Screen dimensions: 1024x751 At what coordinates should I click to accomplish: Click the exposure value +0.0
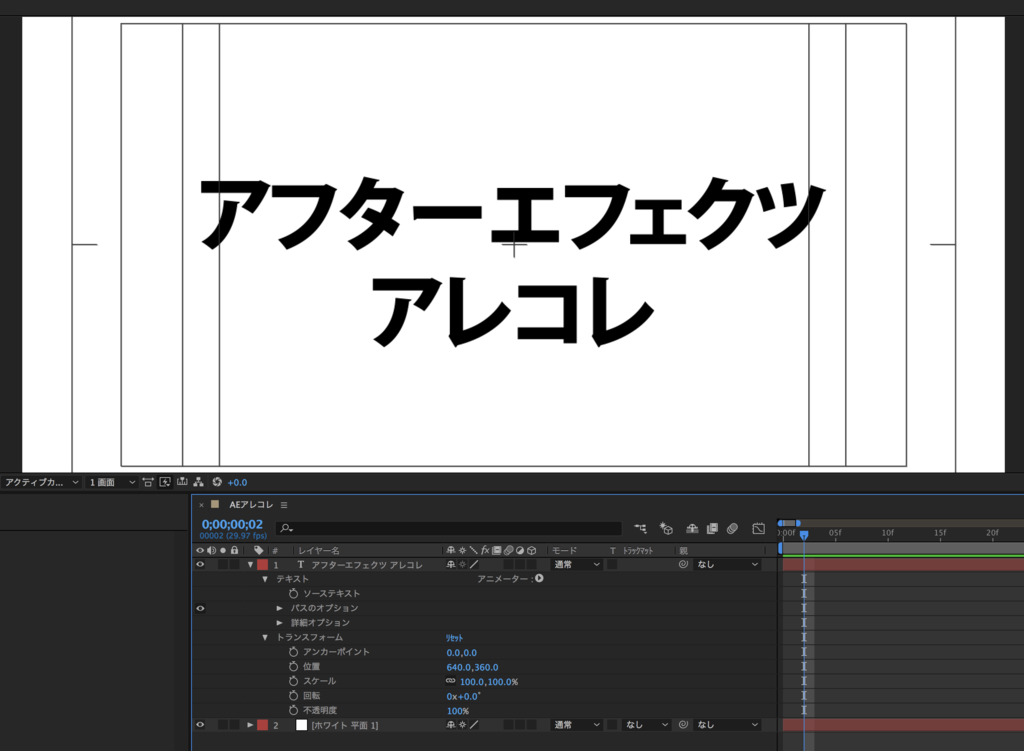point(237,483)
